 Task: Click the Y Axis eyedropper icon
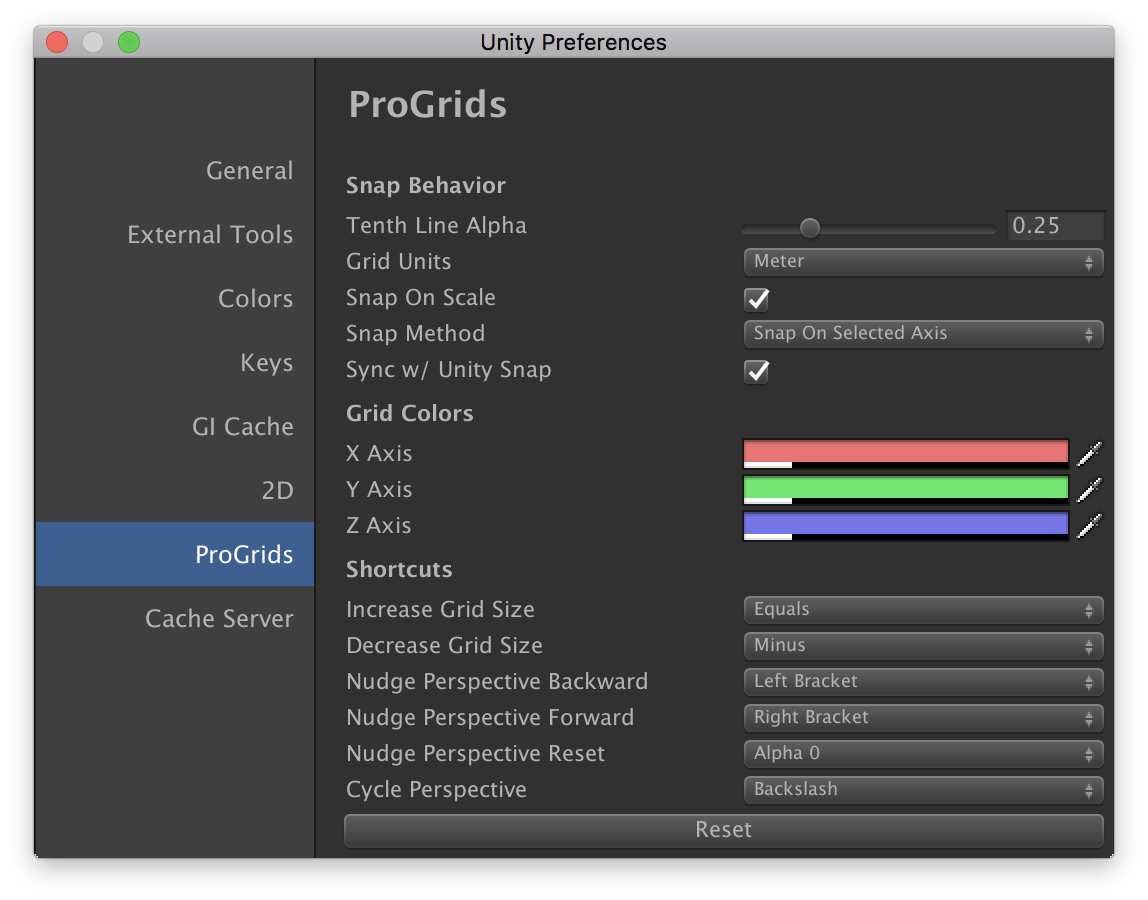coord(1089,490)
